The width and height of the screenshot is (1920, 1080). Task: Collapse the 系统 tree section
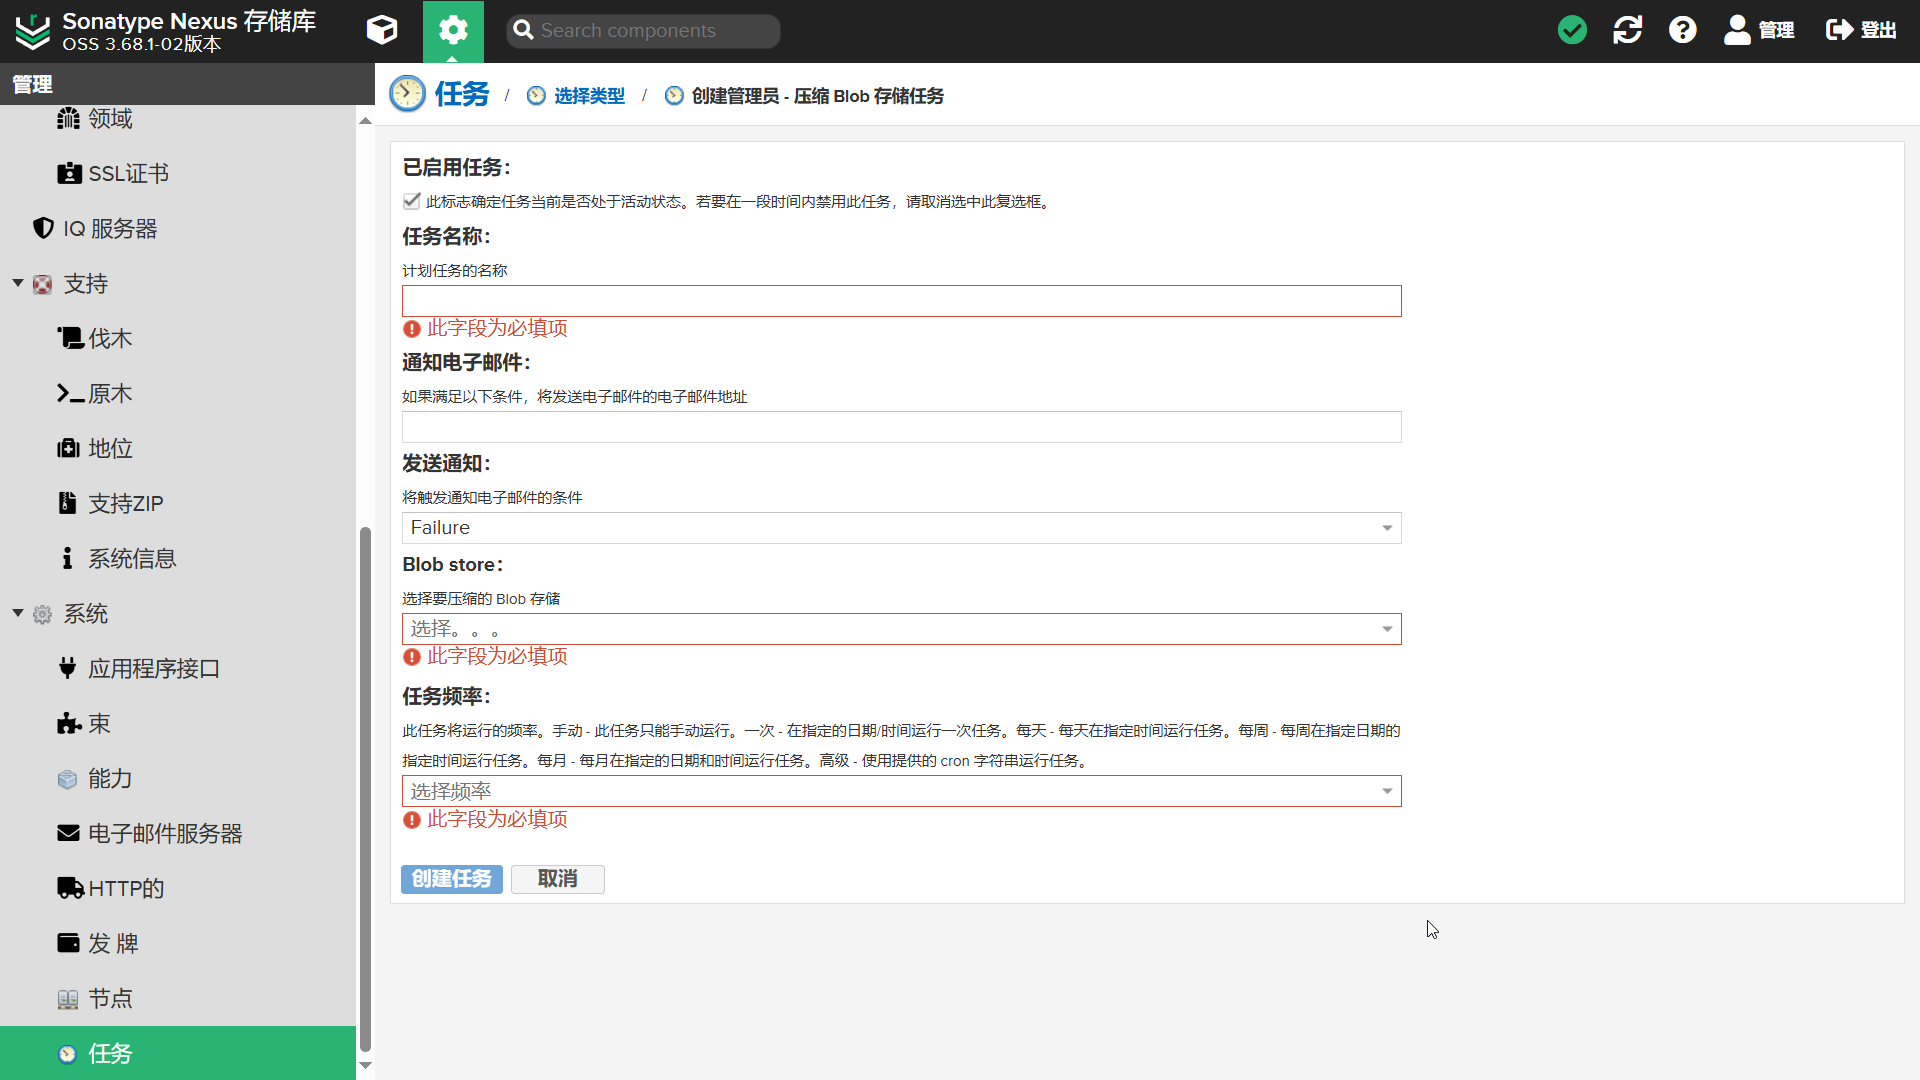pyautogui.click(x=18, y=614)
